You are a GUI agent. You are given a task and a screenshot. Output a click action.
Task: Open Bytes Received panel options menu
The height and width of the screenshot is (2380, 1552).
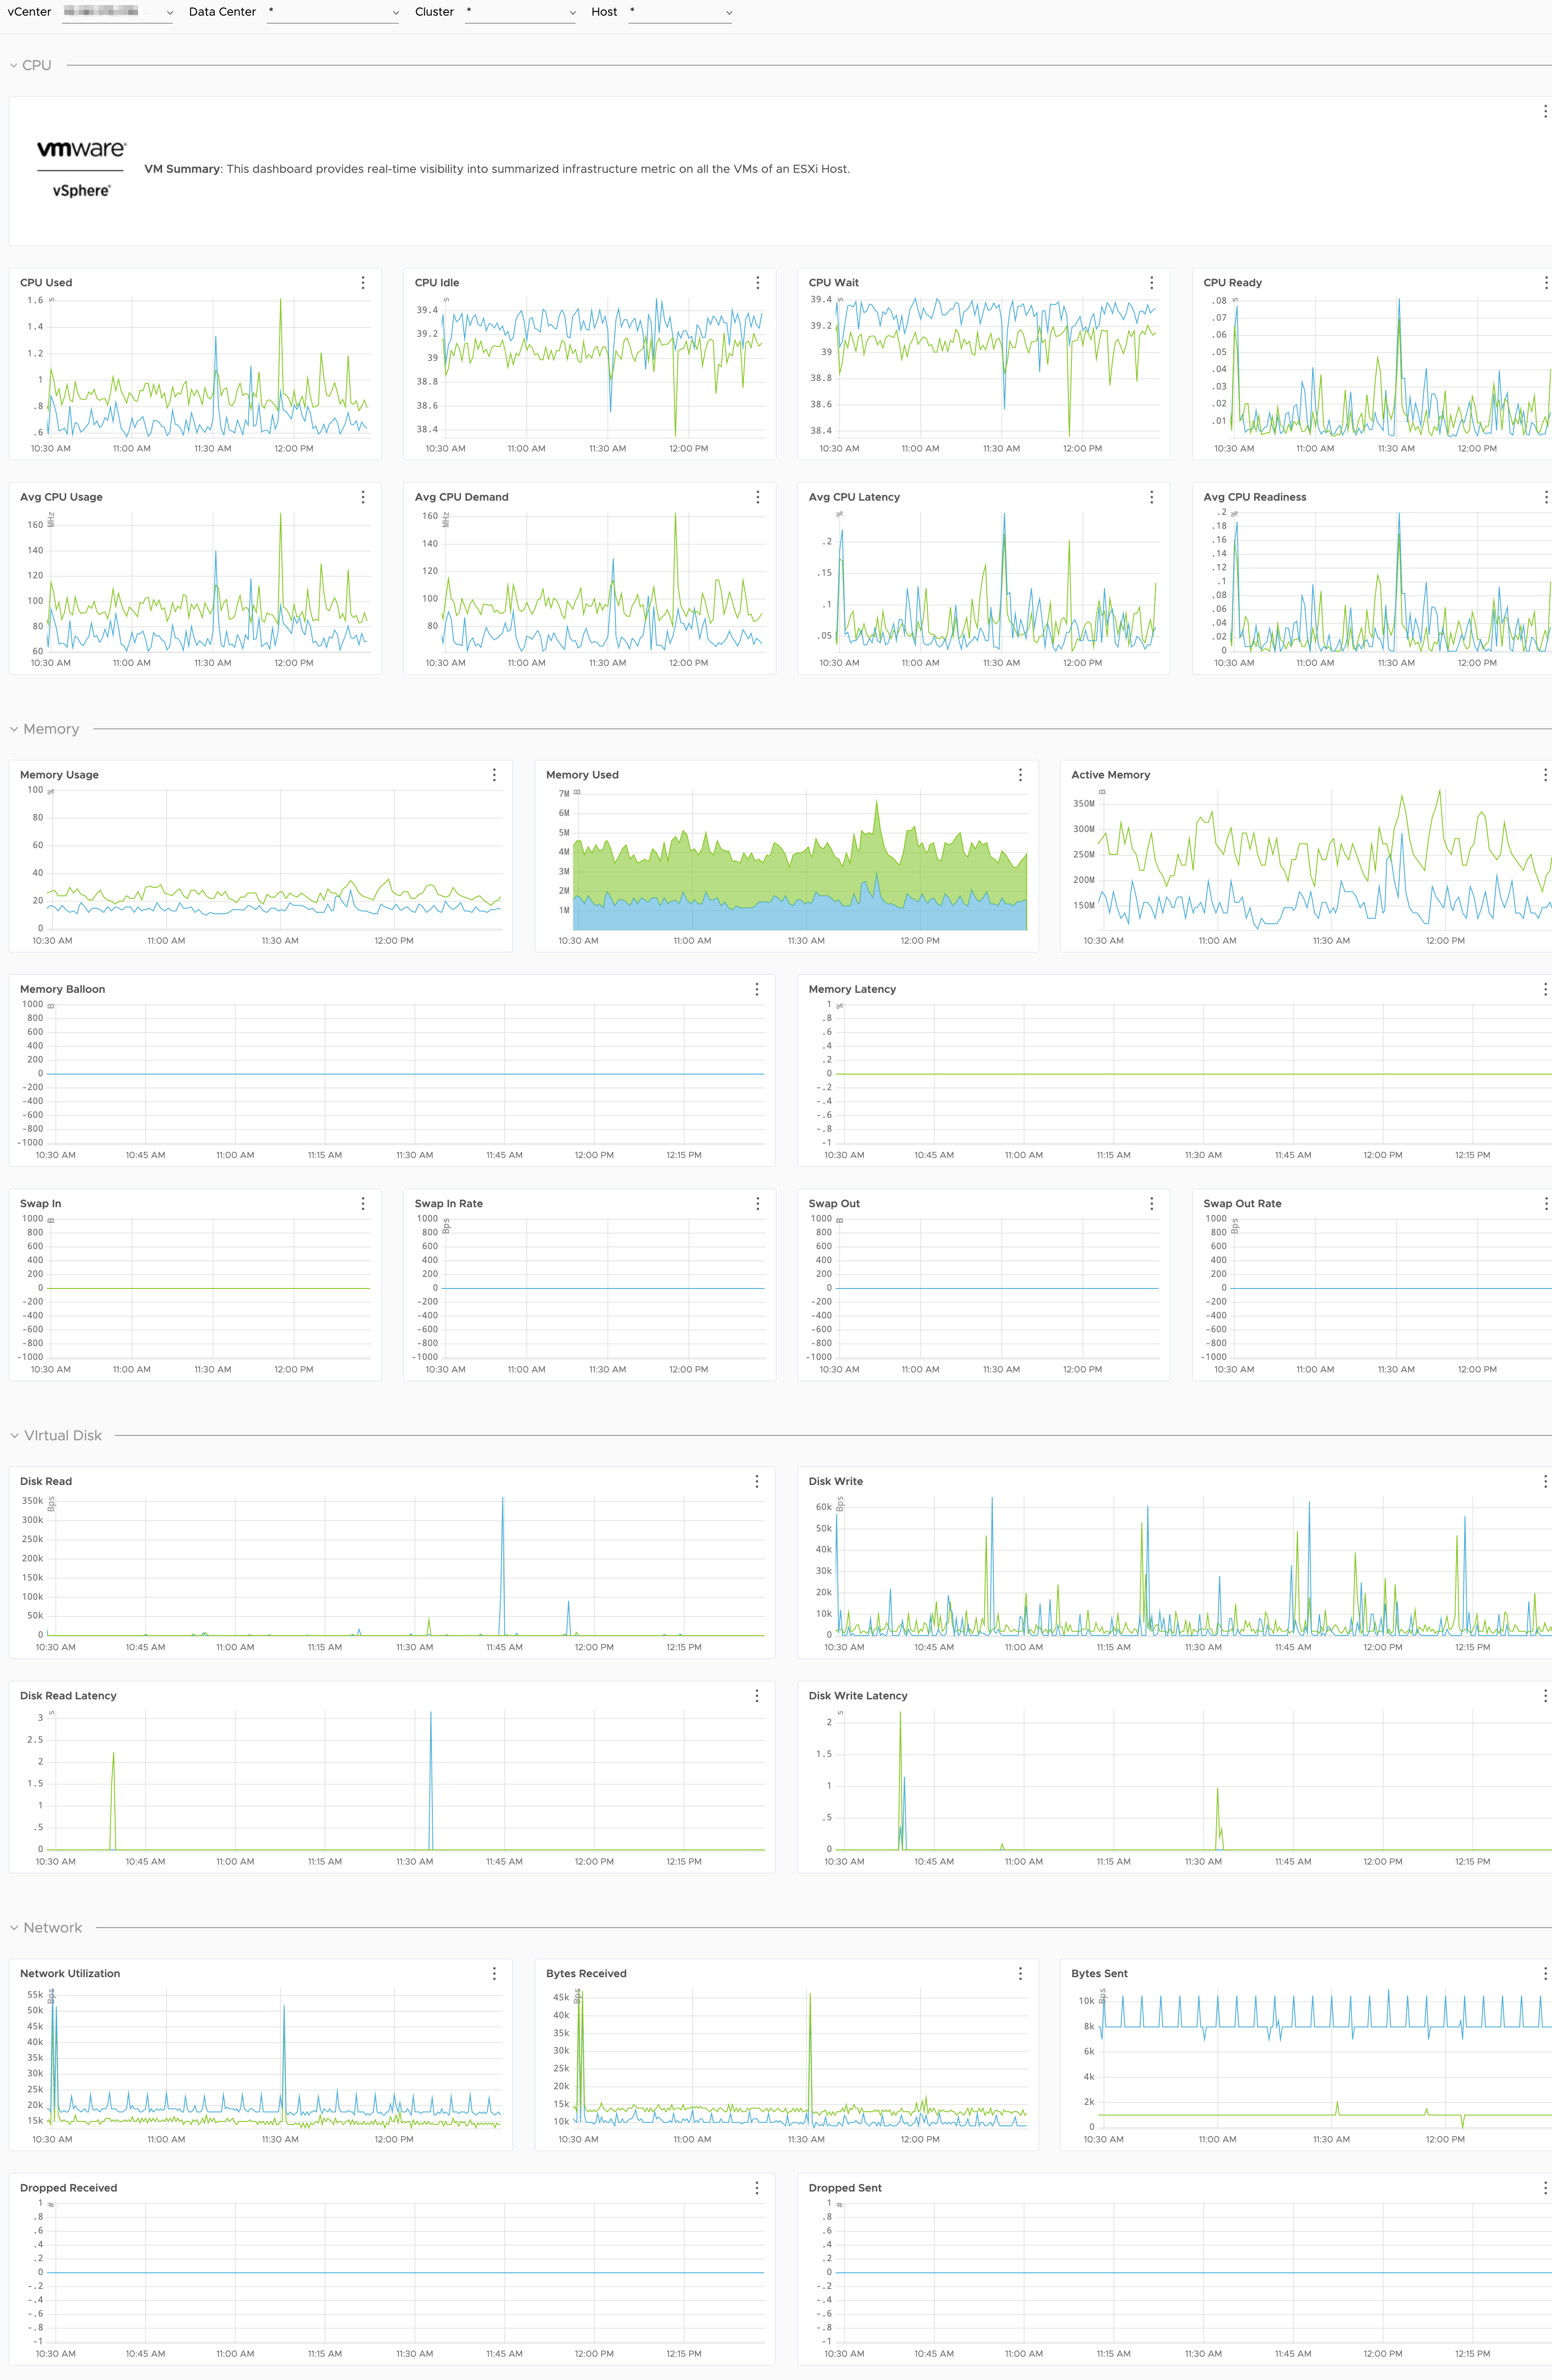[x=1020, y=1973]
